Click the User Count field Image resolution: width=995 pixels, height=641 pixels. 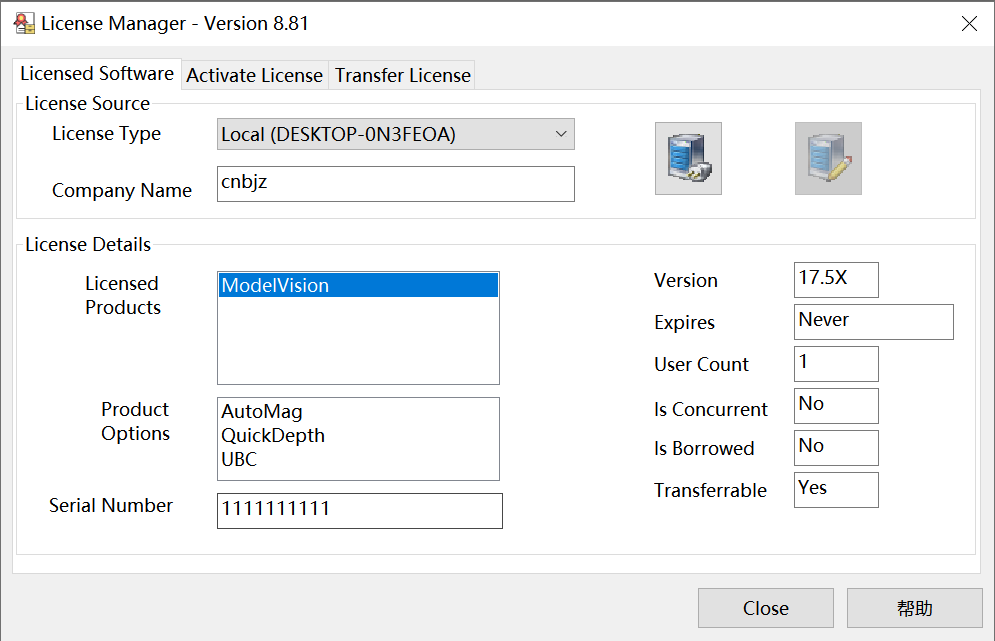(x=836, y=364)
